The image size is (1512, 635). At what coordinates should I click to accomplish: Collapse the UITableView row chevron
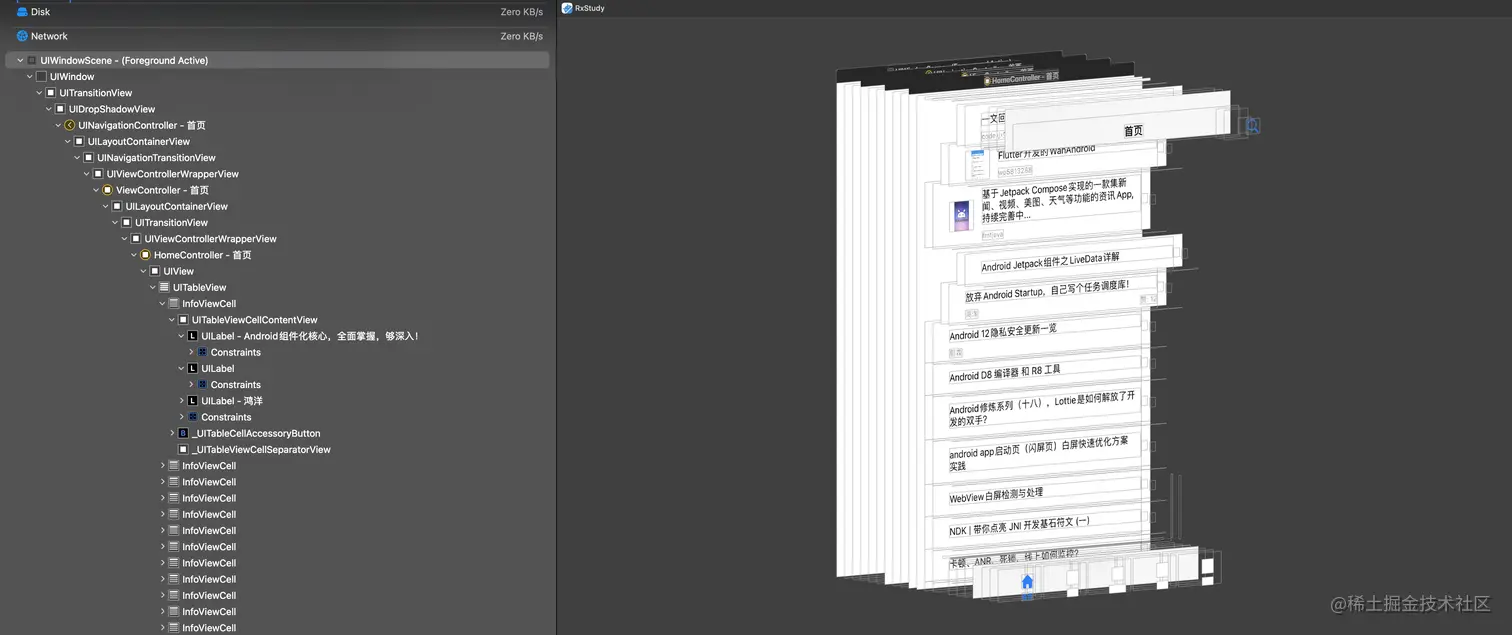(x=153, y=287)
